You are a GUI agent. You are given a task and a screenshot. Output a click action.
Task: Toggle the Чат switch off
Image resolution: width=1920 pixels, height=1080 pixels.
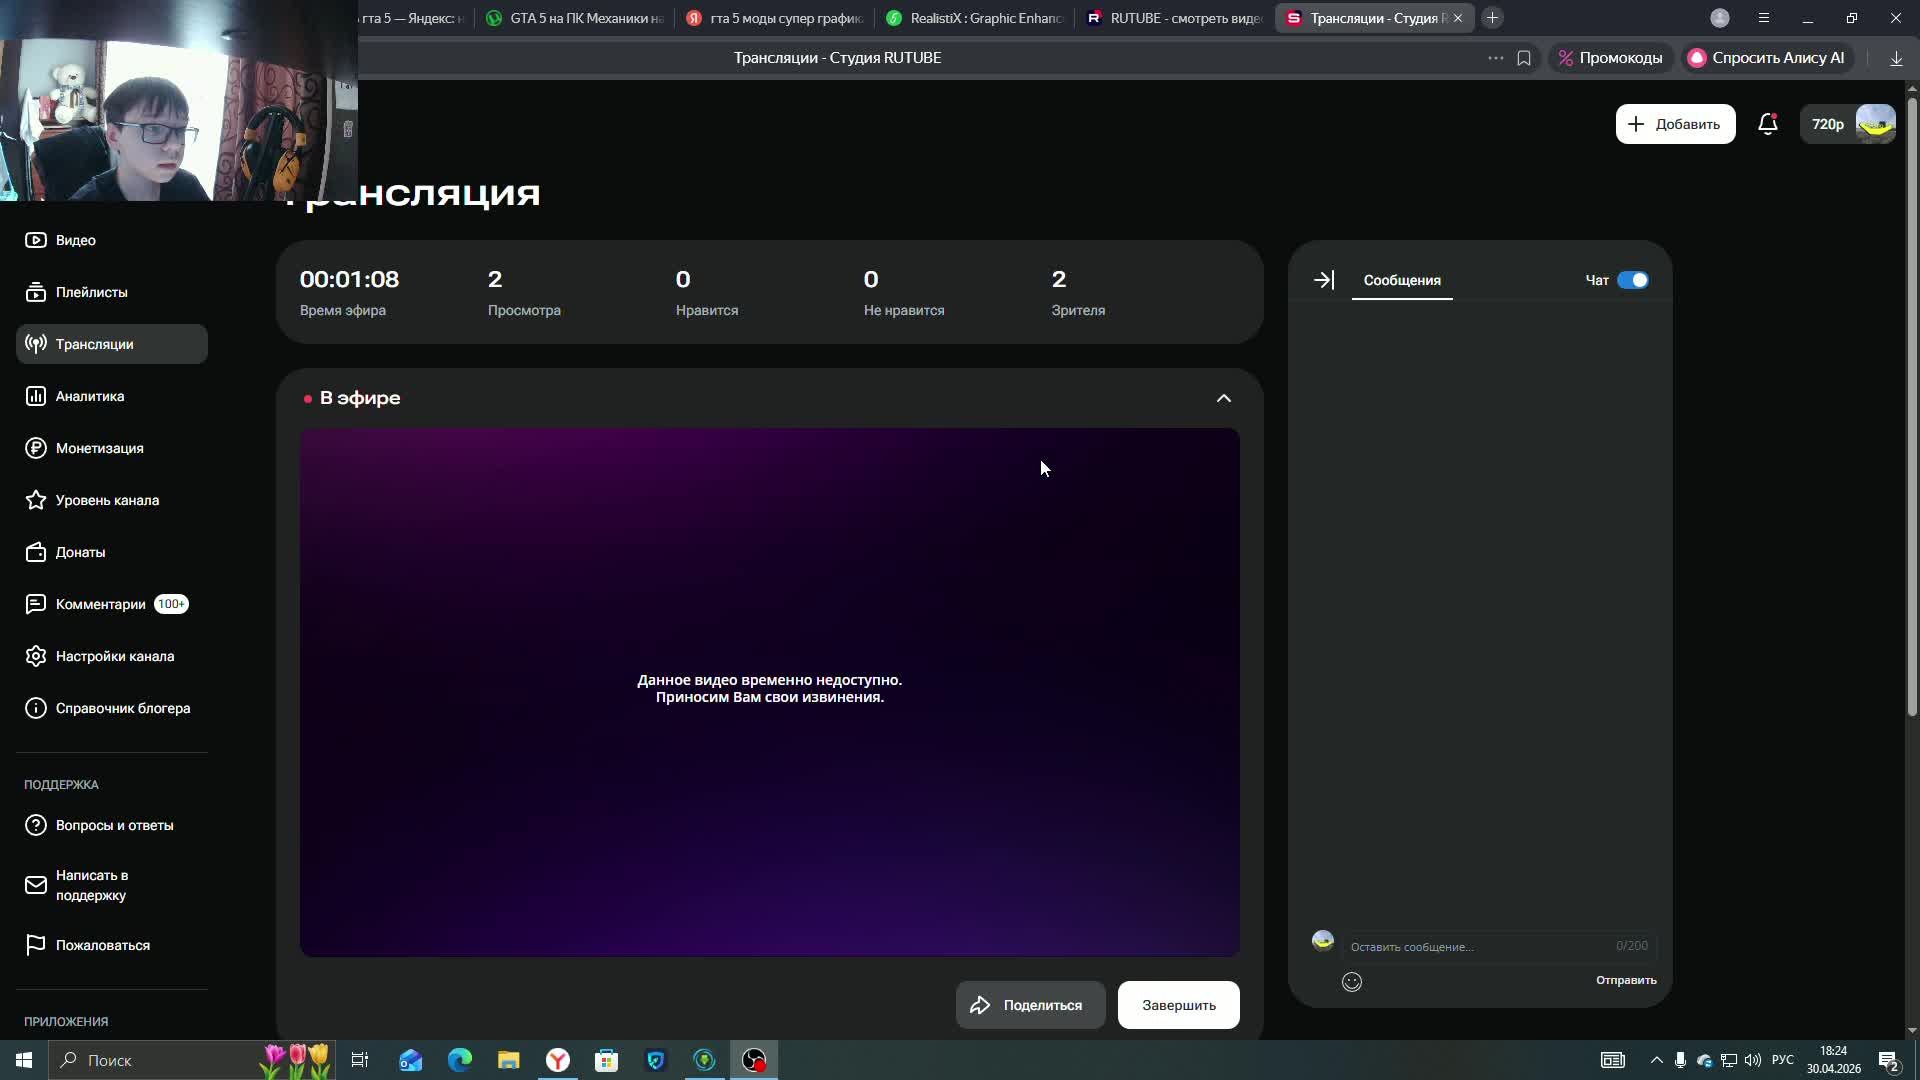coord(1632,280)
